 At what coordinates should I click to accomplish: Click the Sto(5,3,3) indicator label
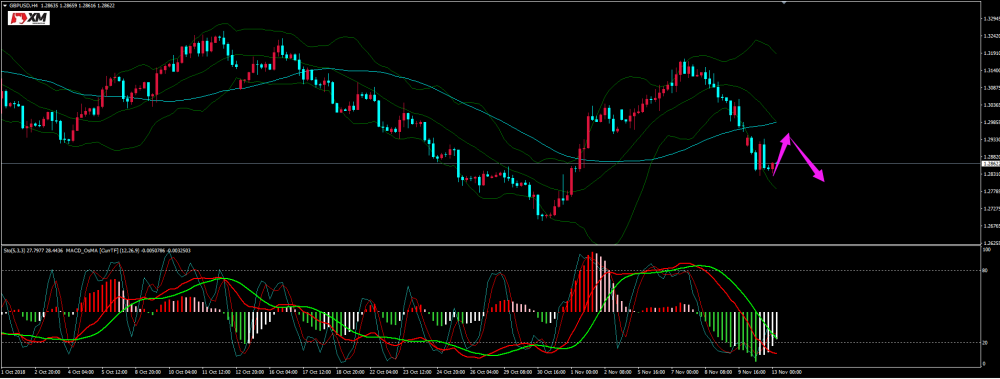[x=14, y=250]
